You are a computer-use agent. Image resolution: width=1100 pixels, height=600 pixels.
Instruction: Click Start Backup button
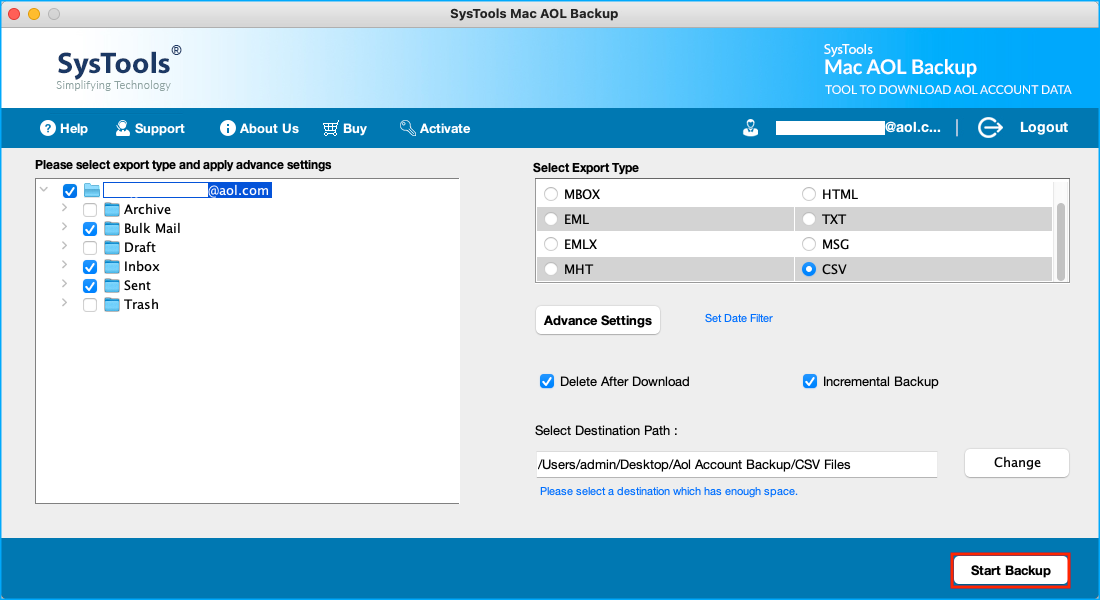tap(1010, 571)
